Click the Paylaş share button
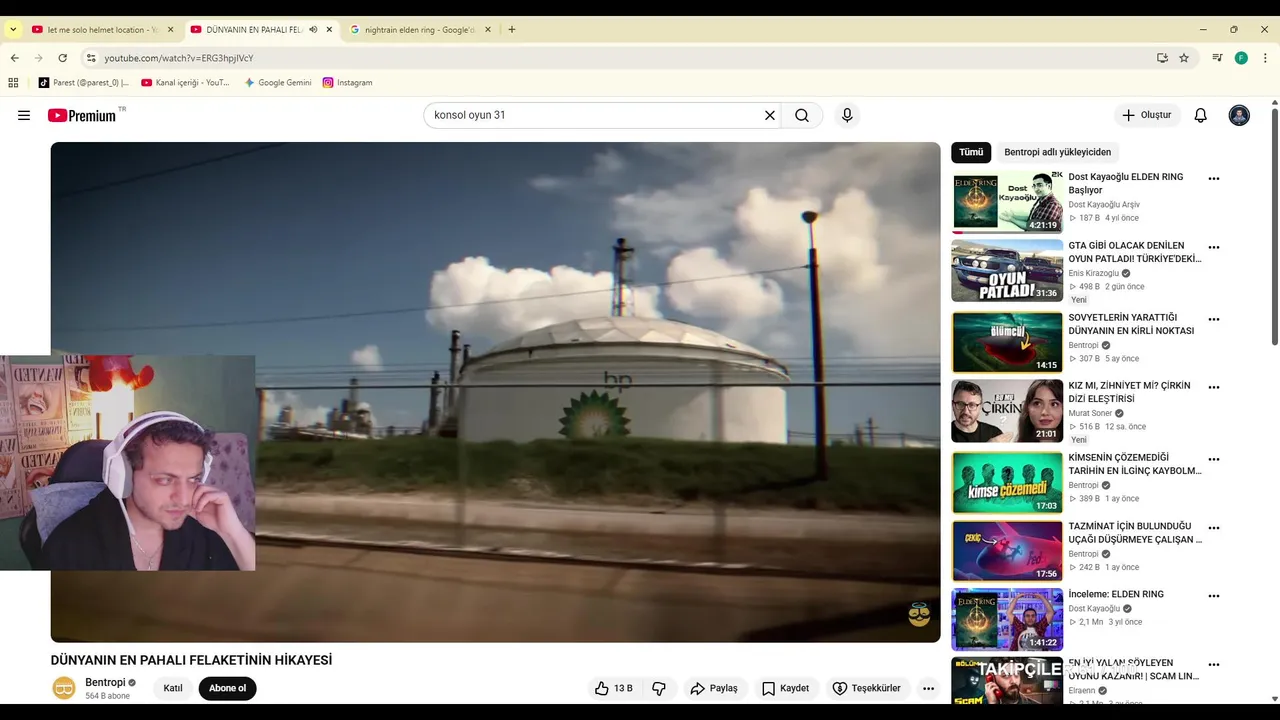1280x720 pixels. 714,688
